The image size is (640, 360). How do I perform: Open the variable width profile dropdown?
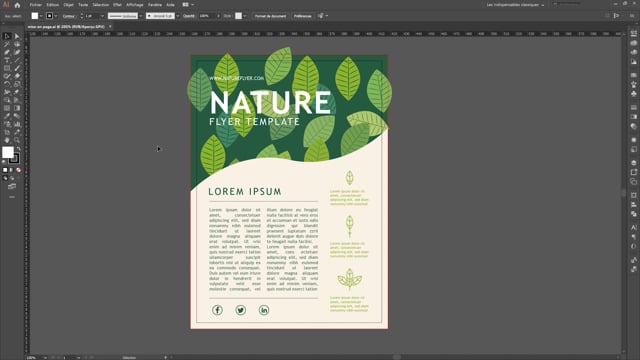point(140,16)
